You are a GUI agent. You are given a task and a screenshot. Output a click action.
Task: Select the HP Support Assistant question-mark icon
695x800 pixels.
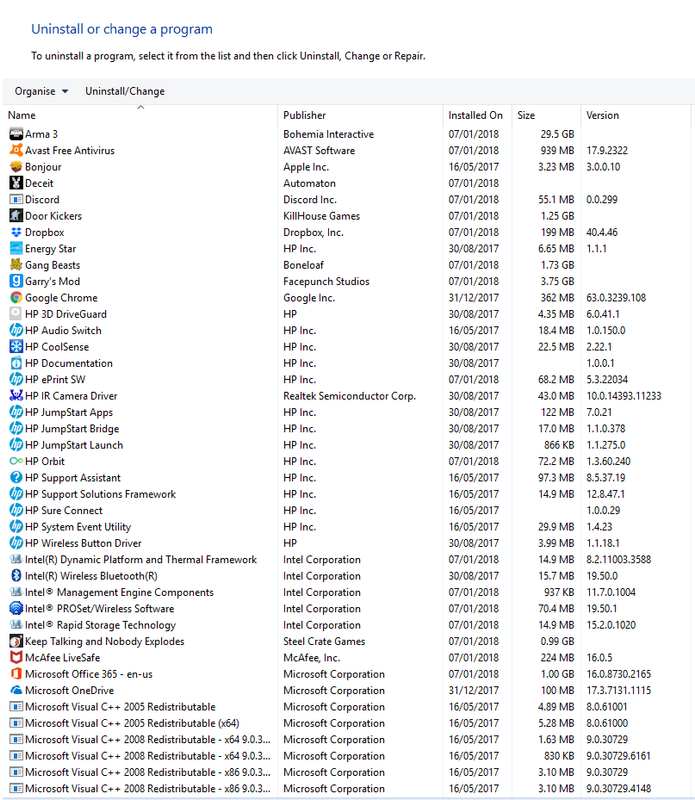(x=16, y=478)
